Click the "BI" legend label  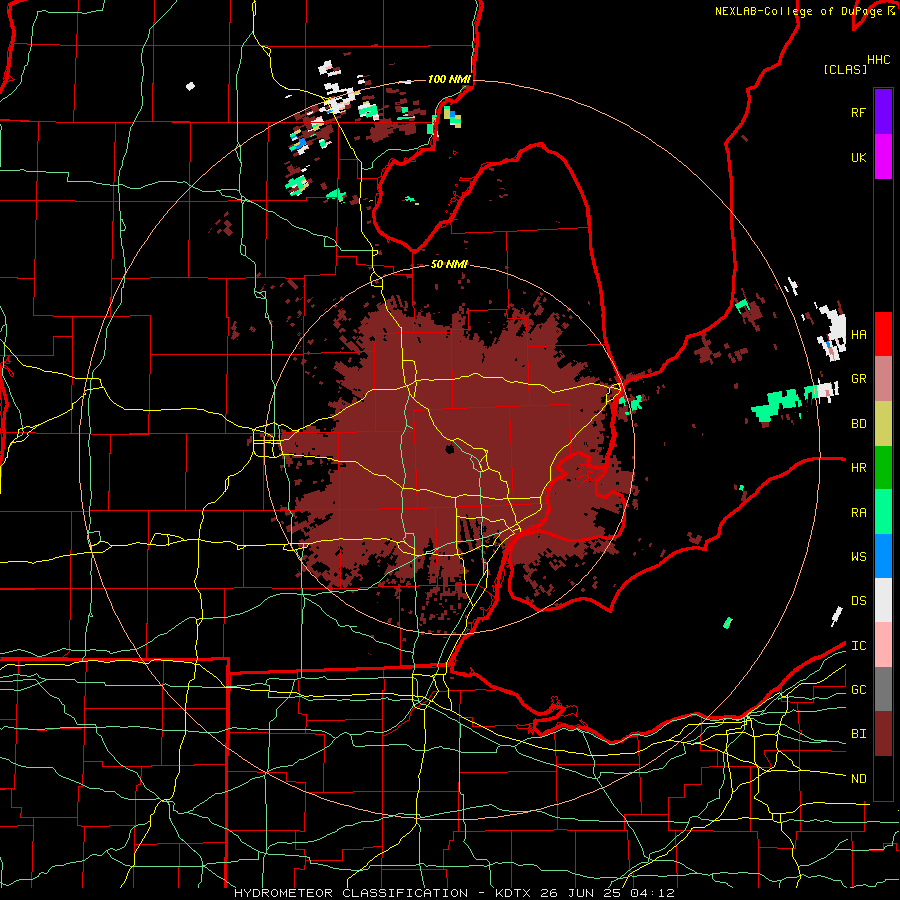pos(858,734)
